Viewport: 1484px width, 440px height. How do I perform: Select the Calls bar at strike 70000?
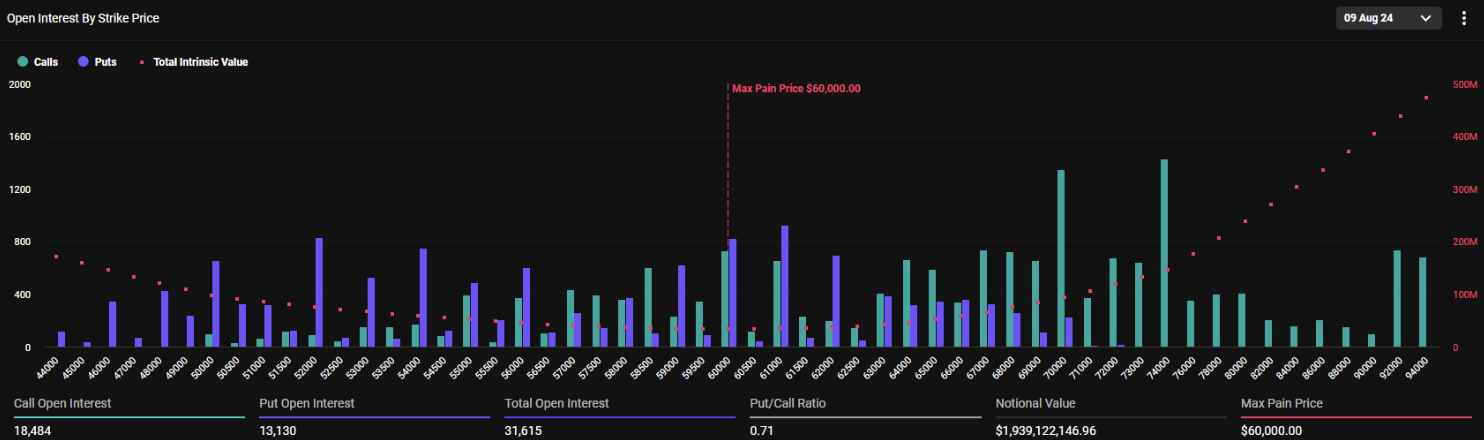pos(1061,258)
